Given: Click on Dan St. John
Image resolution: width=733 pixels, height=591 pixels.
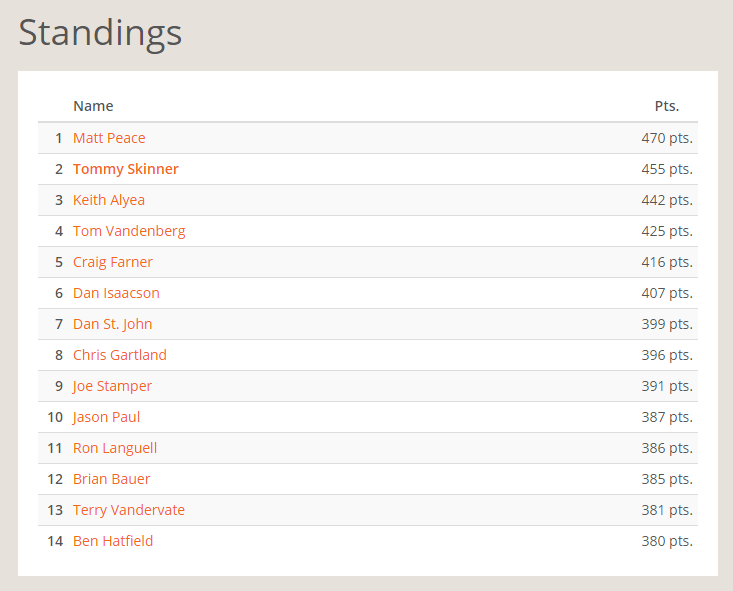Looking at the screenshot, I should point(113,324).
